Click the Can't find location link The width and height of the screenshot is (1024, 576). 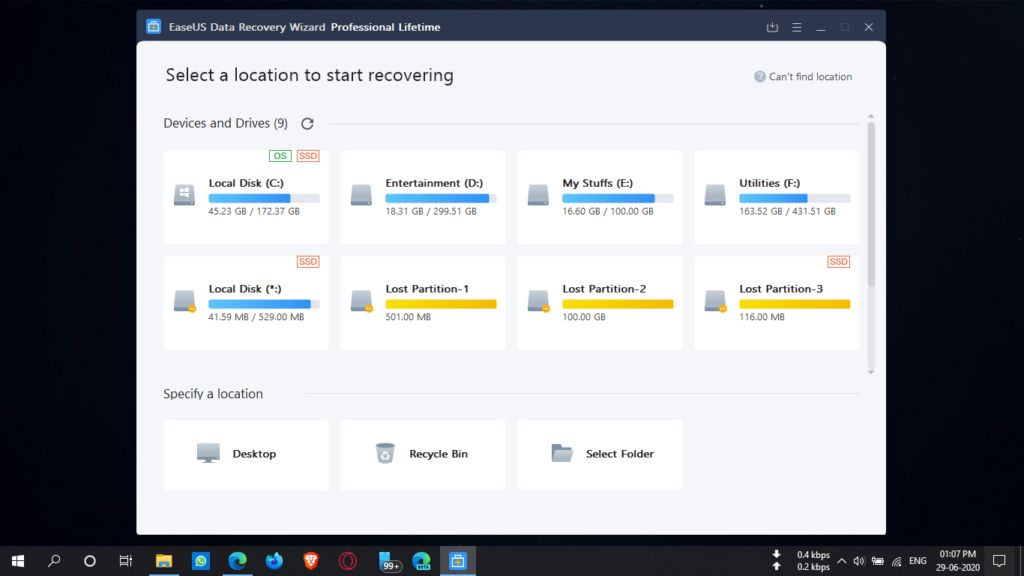click(810, 76)
